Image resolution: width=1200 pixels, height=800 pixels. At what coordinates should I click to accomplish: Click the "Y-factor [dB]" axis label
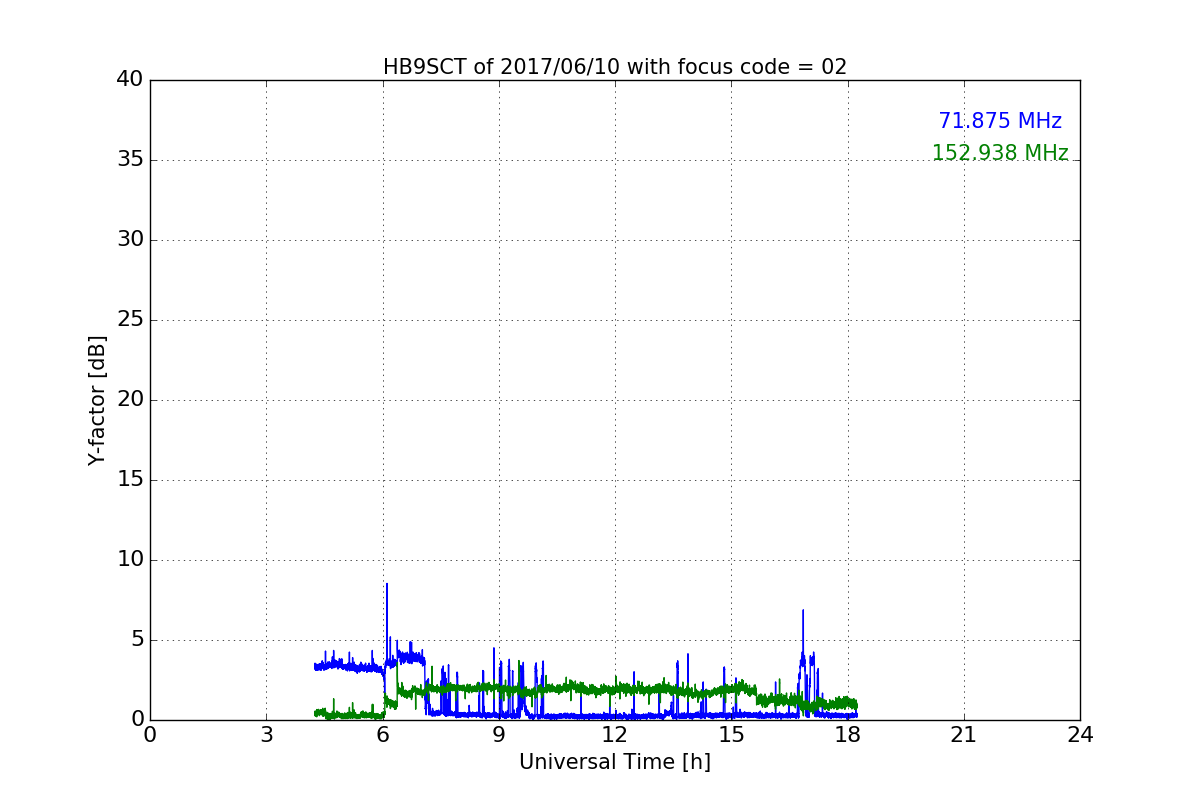(97, 400)
